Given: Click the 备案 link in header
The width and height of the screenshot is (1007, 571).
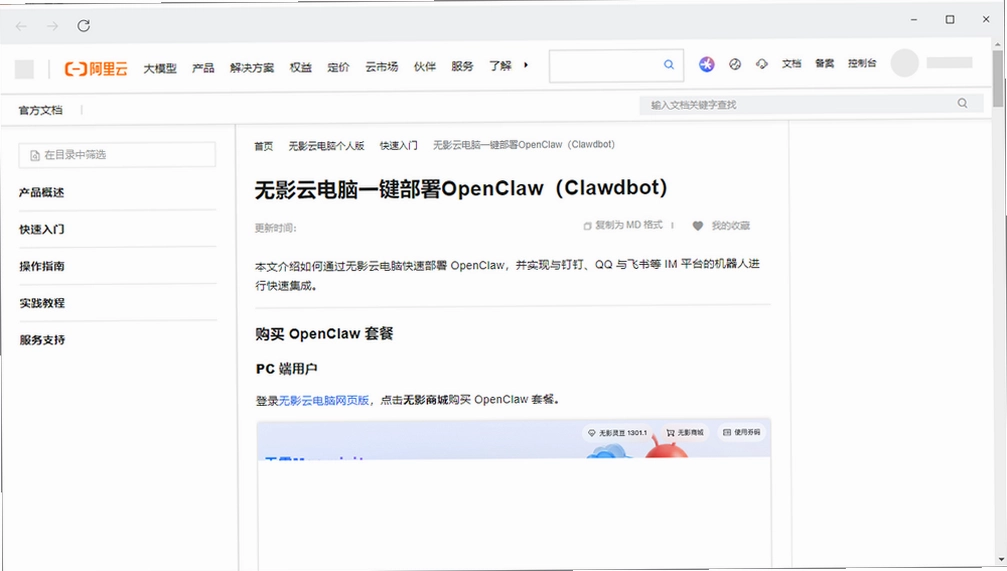Looking at the screenshot, I should click(x=825, y=64).
